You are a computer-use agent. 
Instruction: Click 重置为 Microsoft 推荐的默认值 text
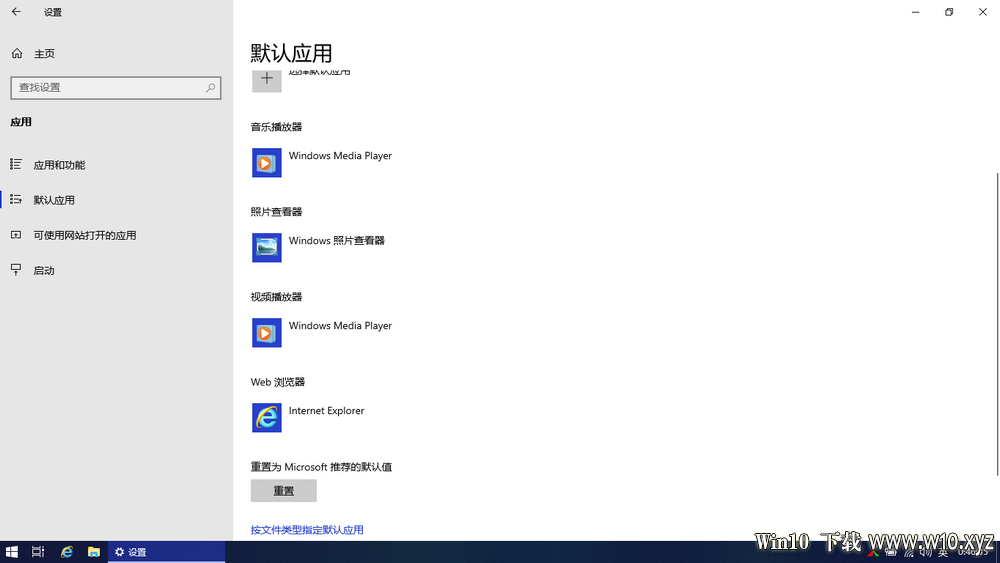[321, 467]
